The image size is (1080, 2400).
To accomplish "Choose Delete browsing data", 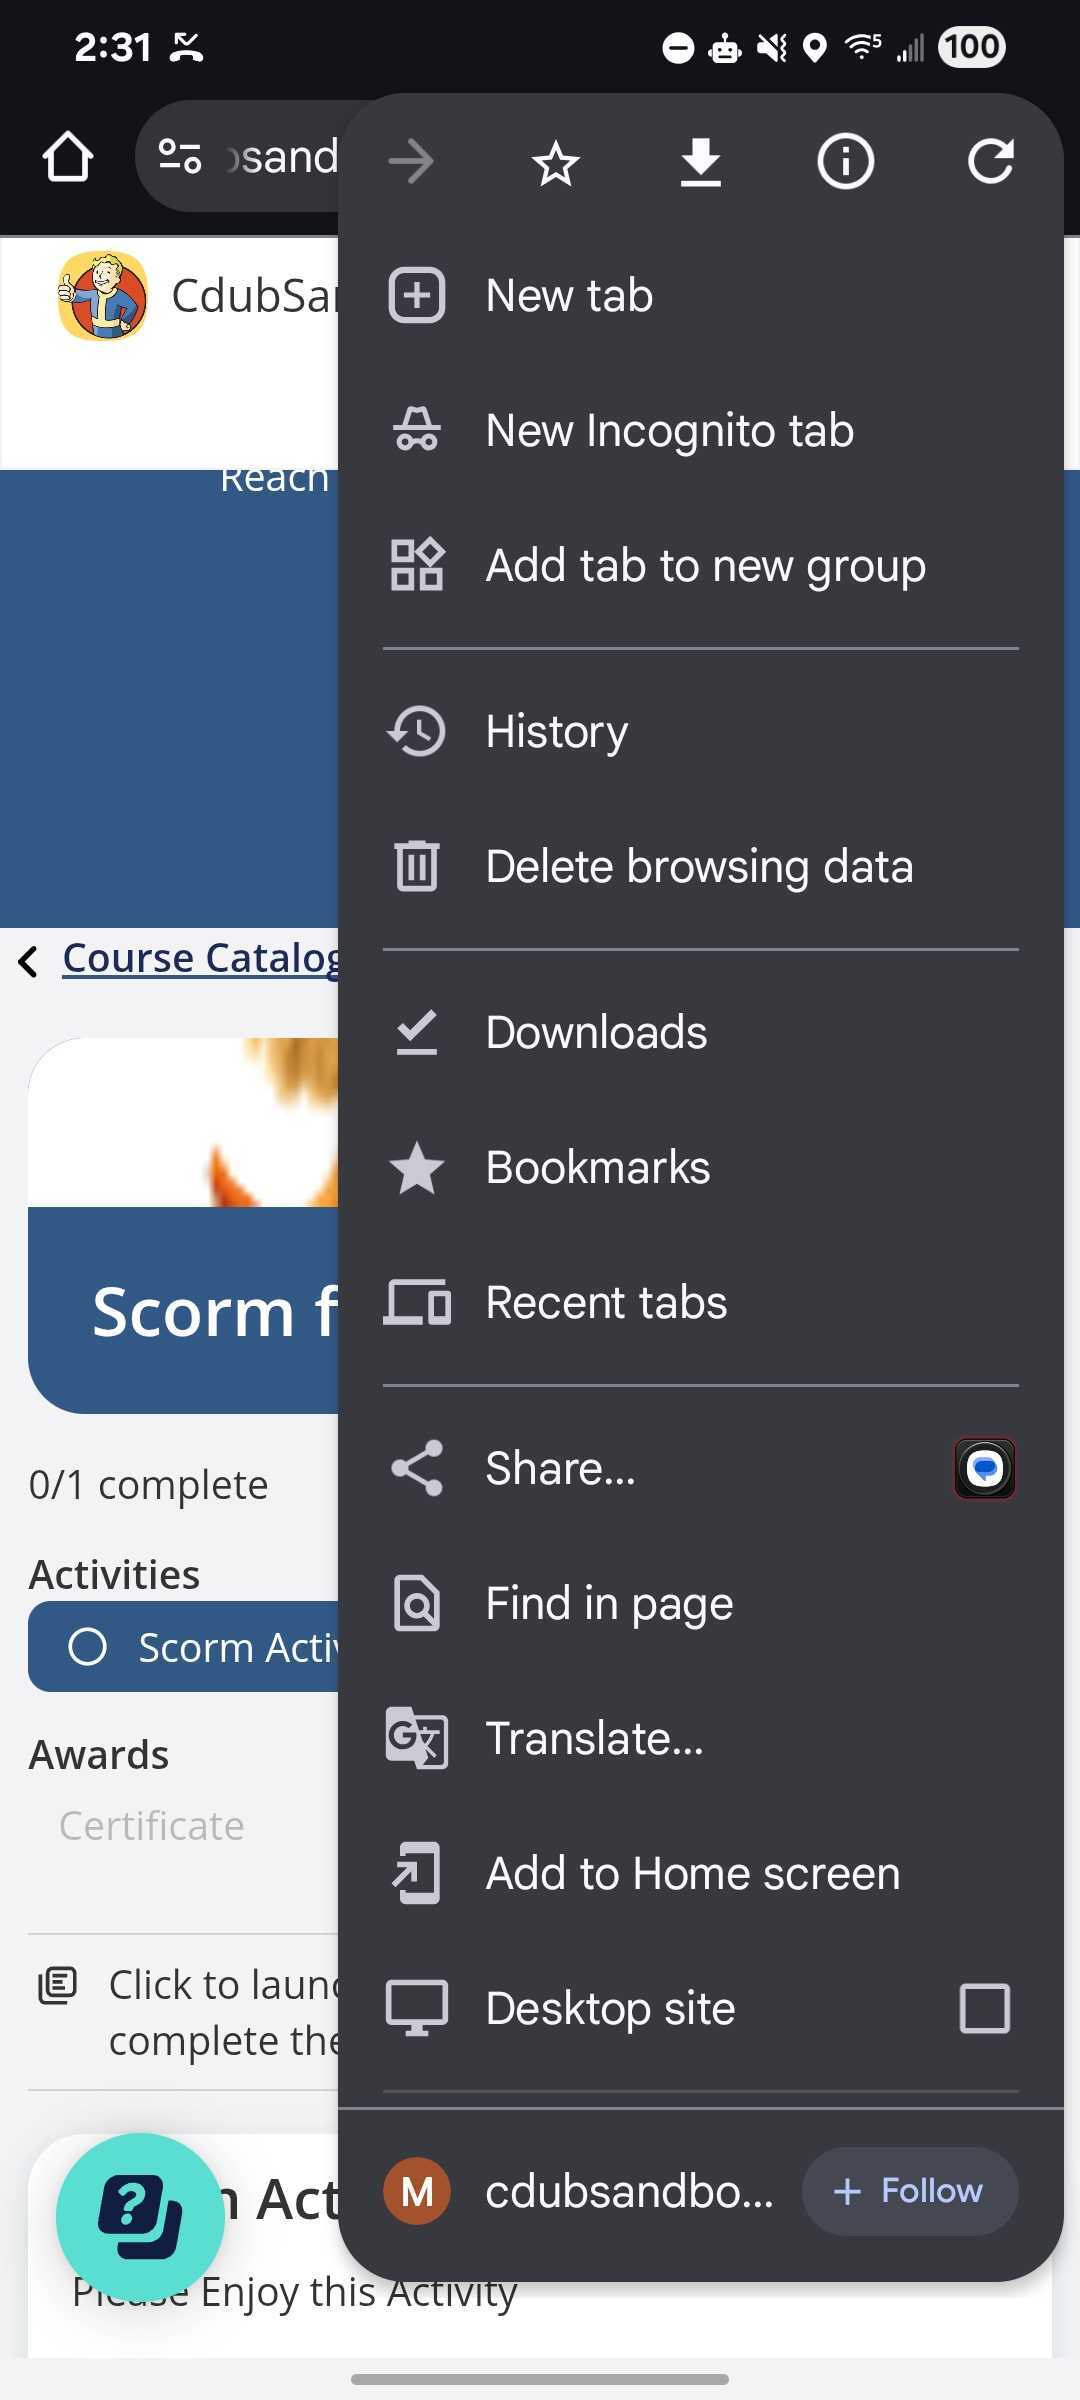I will tap(700, 865).
